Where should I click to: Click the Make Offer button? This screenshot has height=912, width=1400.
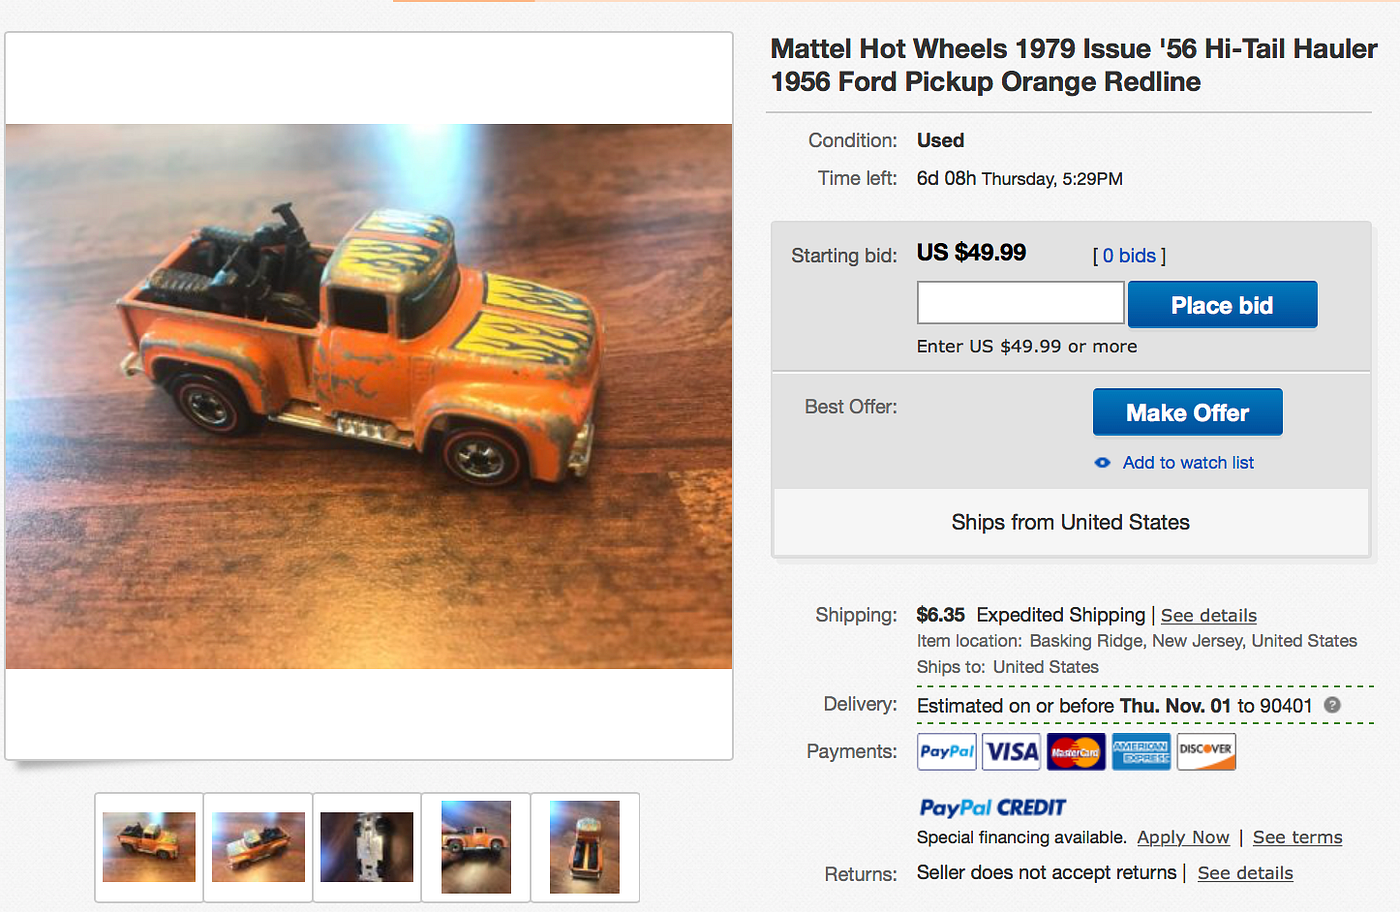pos(1187,413)
